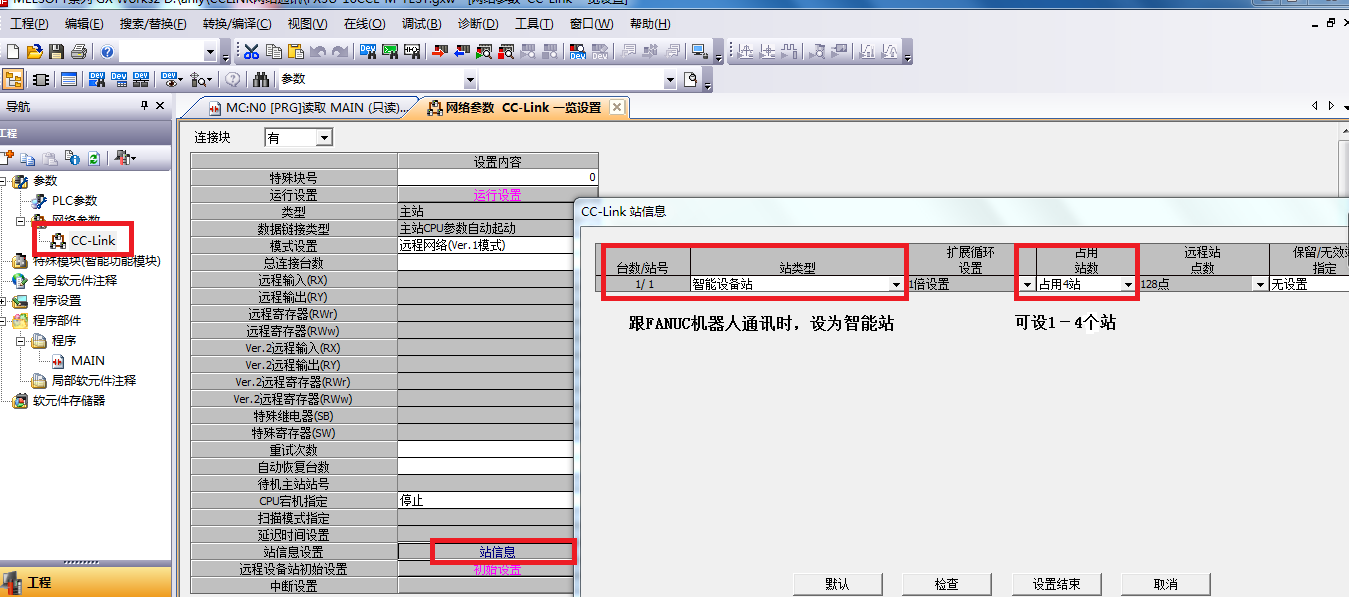This screenshot has width=1349, height=597.
Task: Click the 设置结束 button
Action: [1056, 584]
